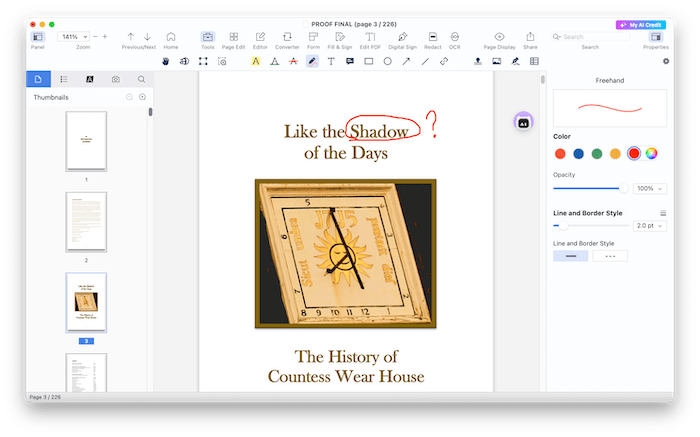This screenshot has height=437, width=700.
Task: Choose the green color swatch
Action: point(596,154)
